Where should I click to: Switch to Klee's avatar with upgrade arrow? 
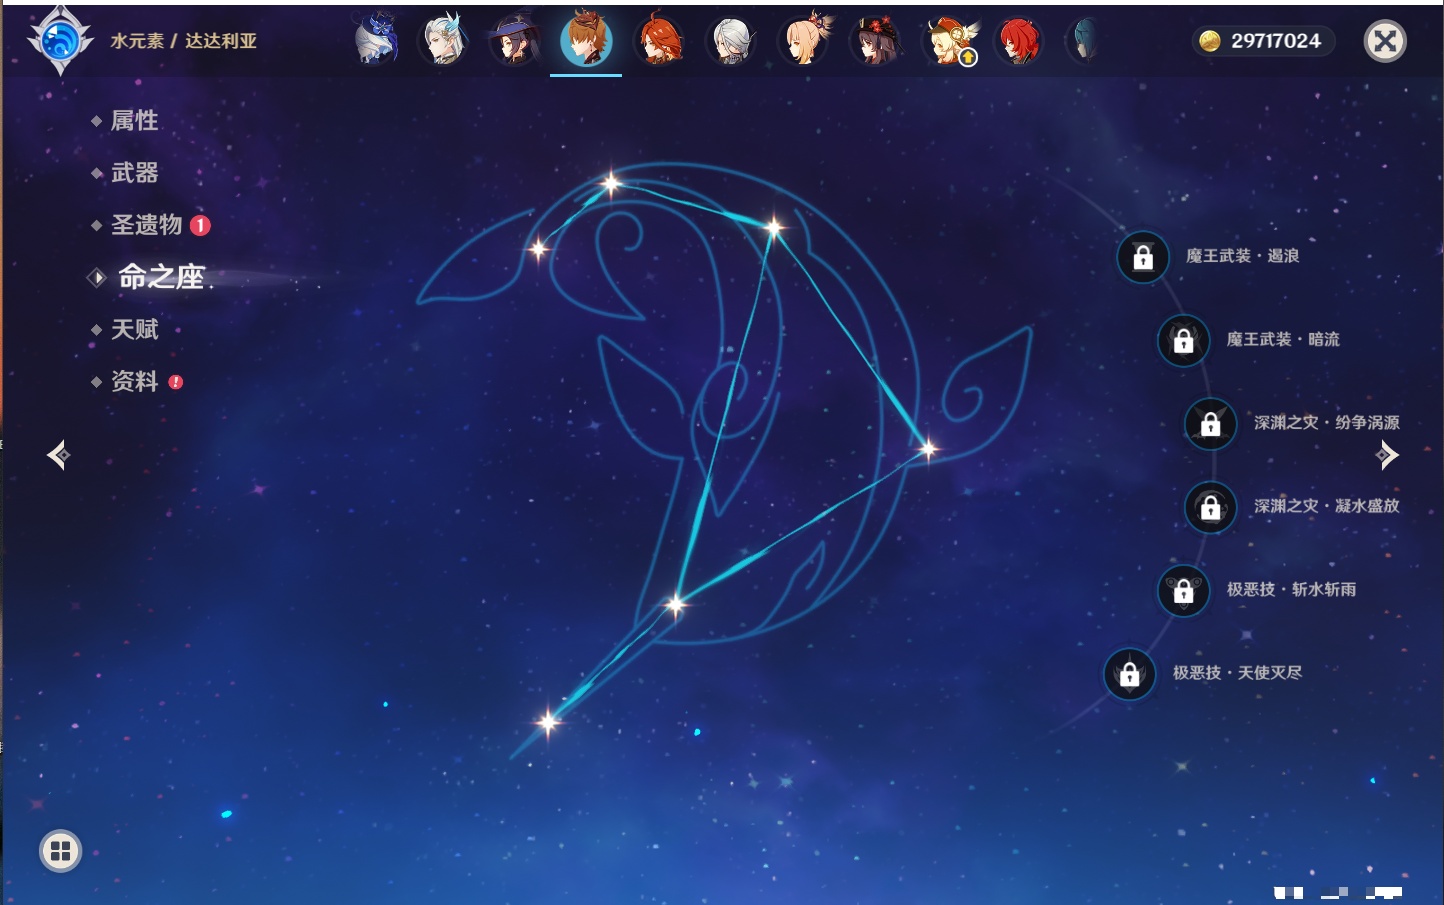click(x=949, y=42)
